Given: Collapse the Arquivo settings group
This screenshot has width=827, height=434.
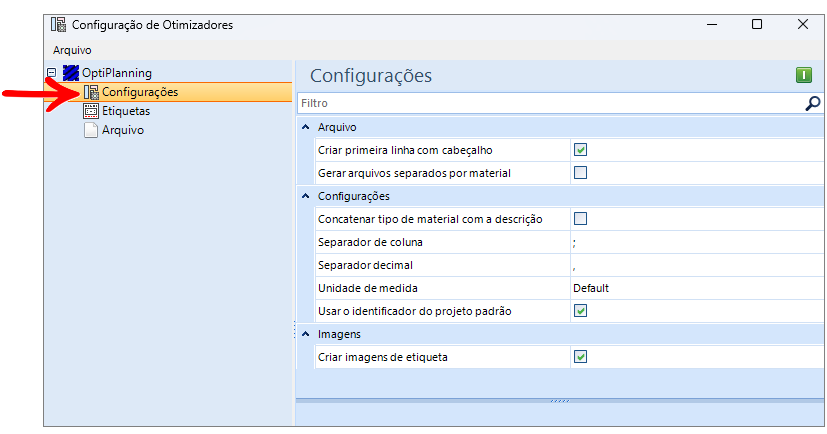Looking at the screenshot, I should click(305, 127).
